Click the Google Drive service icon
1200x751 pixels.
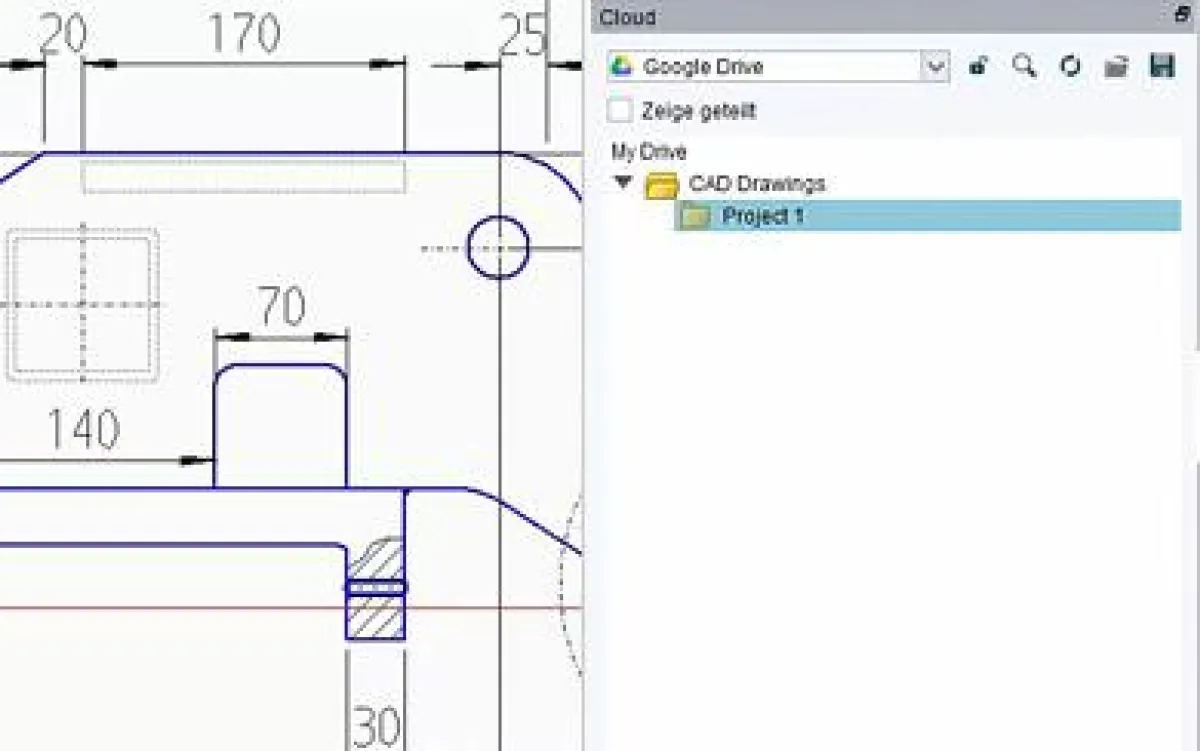(622, 66)
